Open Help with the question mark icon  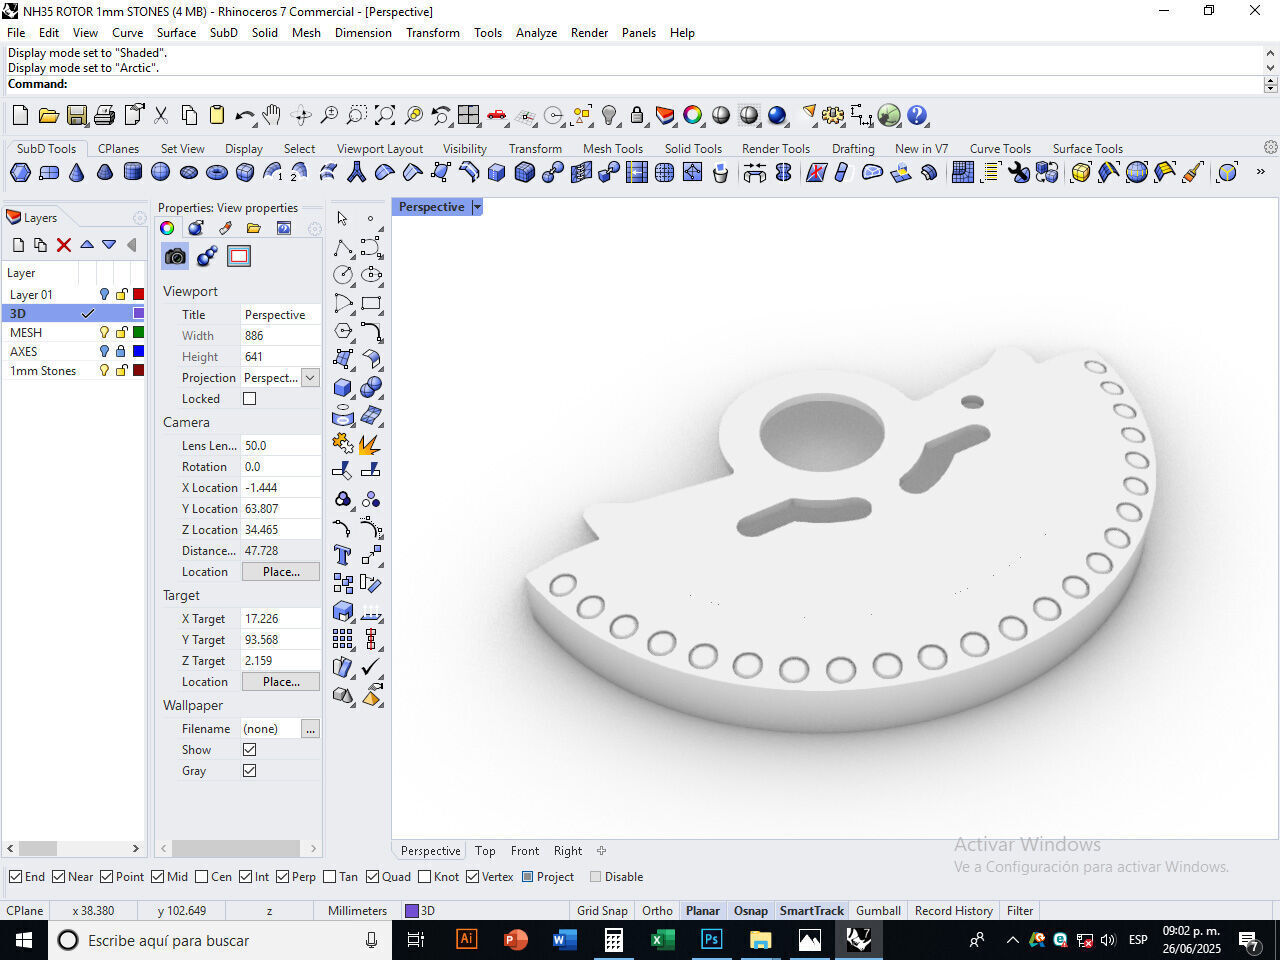917,115
